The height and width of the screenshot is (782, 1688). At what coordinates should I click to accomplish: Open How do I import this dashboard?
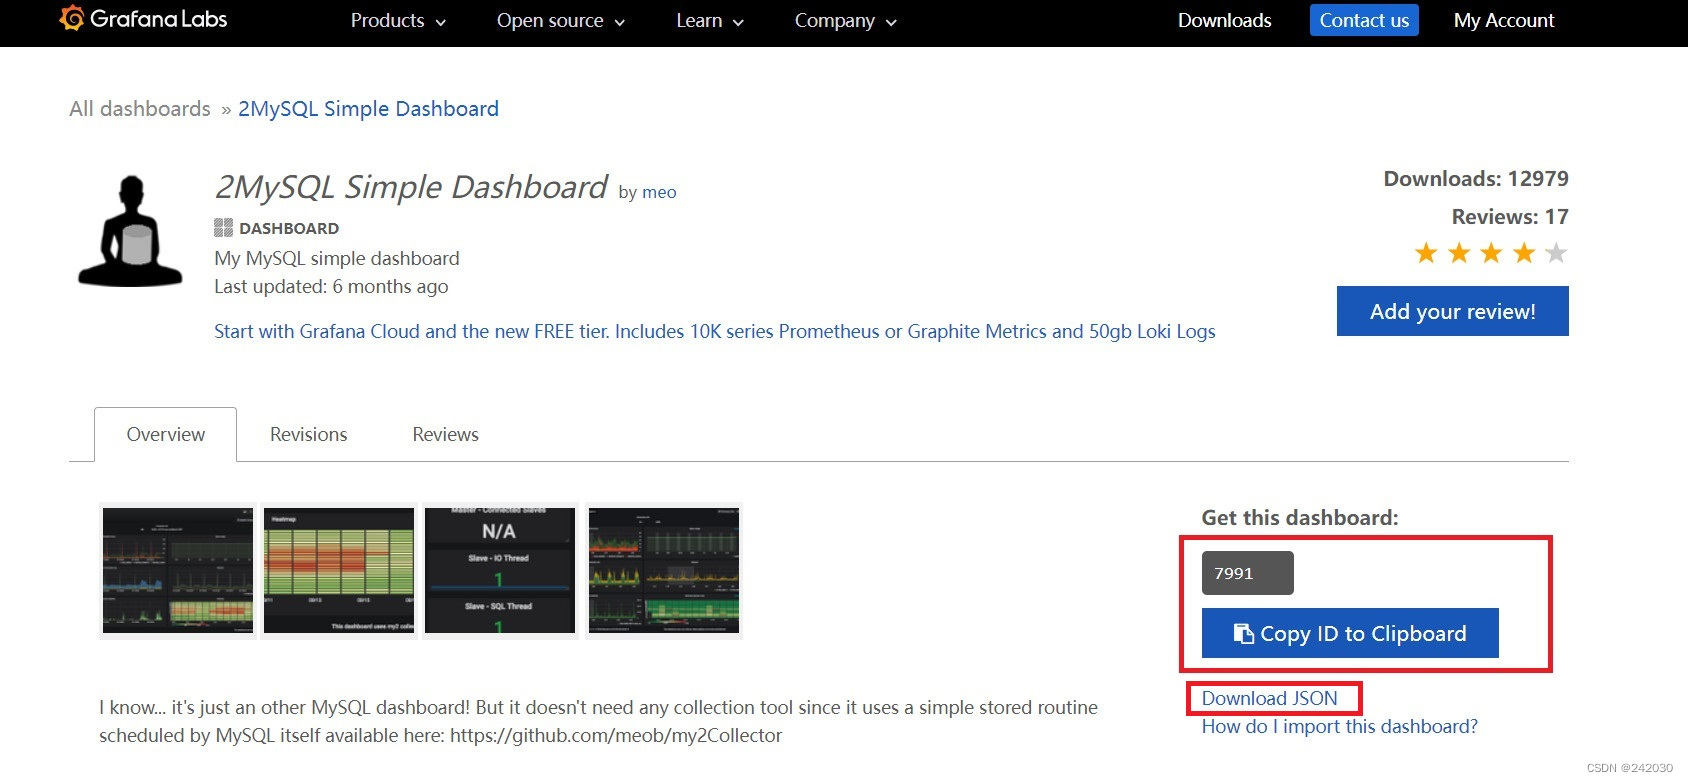coord(1340,726)
